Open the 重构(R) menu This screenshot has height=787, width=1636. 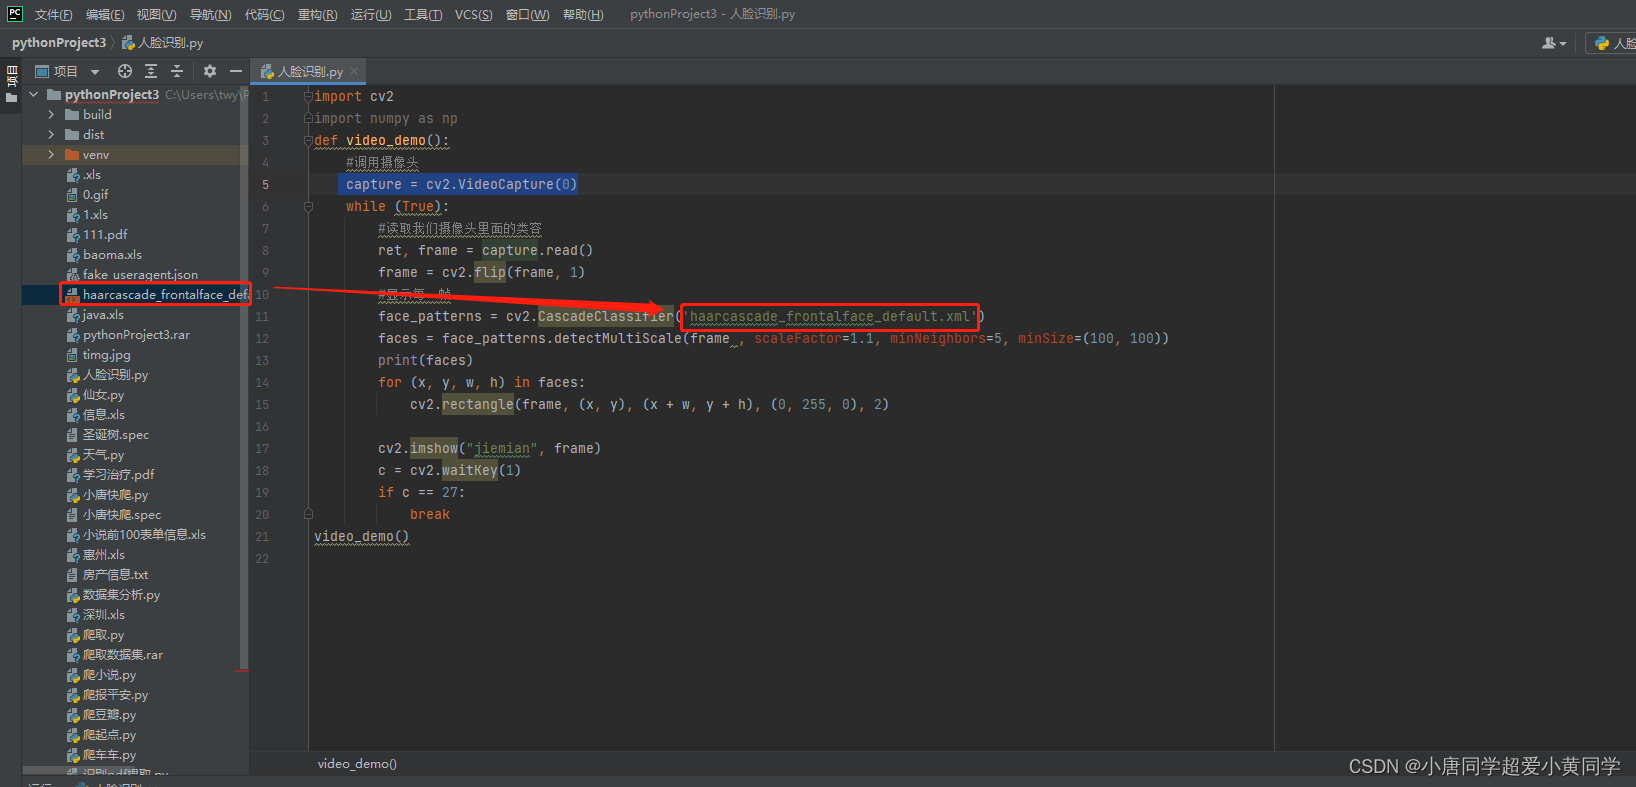[318, 14]
